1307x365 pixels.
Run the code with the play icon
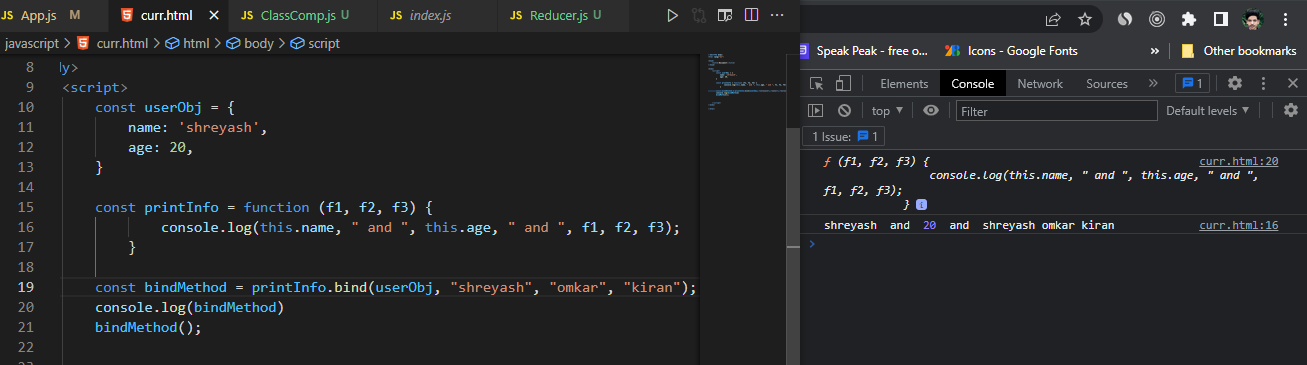[x=672, y=16]
